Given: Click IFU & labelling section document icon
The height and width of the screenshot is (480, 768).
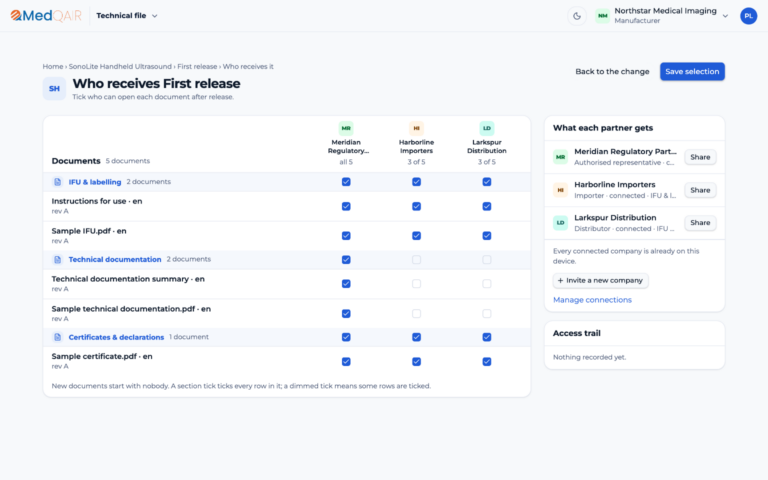Looking at the screenshot, I should (57, 182).
